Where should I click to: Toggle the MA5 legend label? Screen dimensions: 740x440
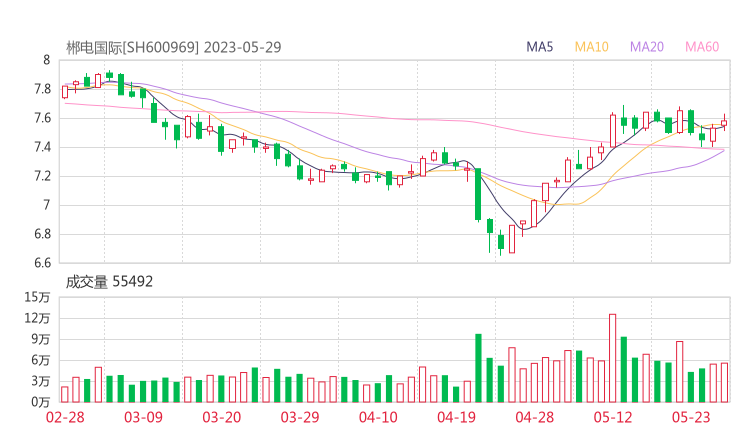539,47
